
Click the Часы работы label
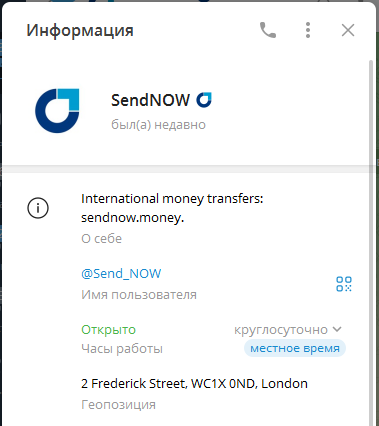tap(122, 349)
